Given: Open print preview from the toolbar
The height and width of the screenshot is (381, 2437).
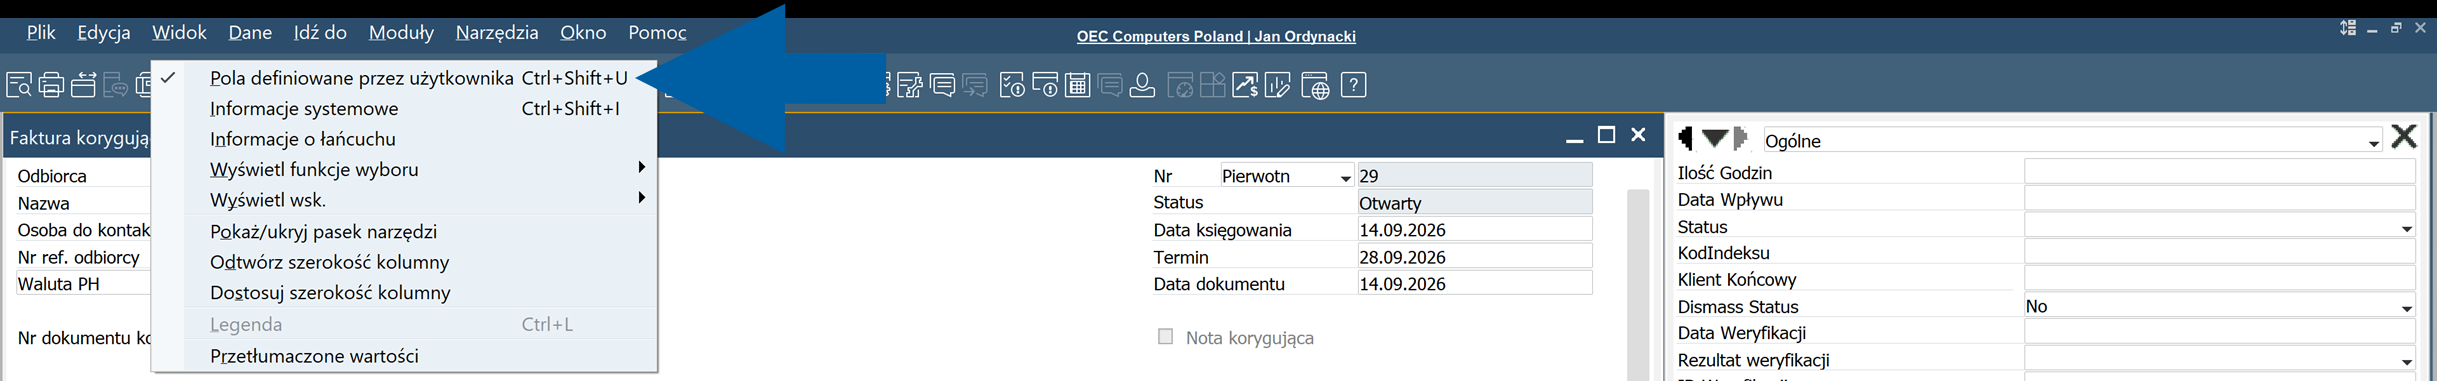Looking at the screenshot, I should tap(19, 85).
